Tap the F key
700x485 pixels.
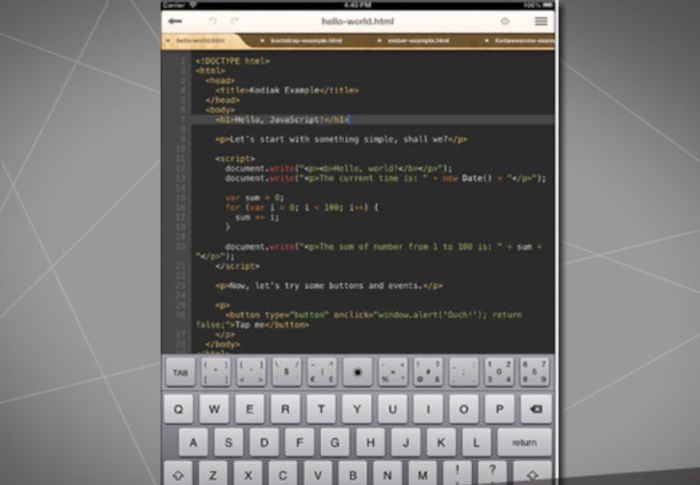(300, 443)
